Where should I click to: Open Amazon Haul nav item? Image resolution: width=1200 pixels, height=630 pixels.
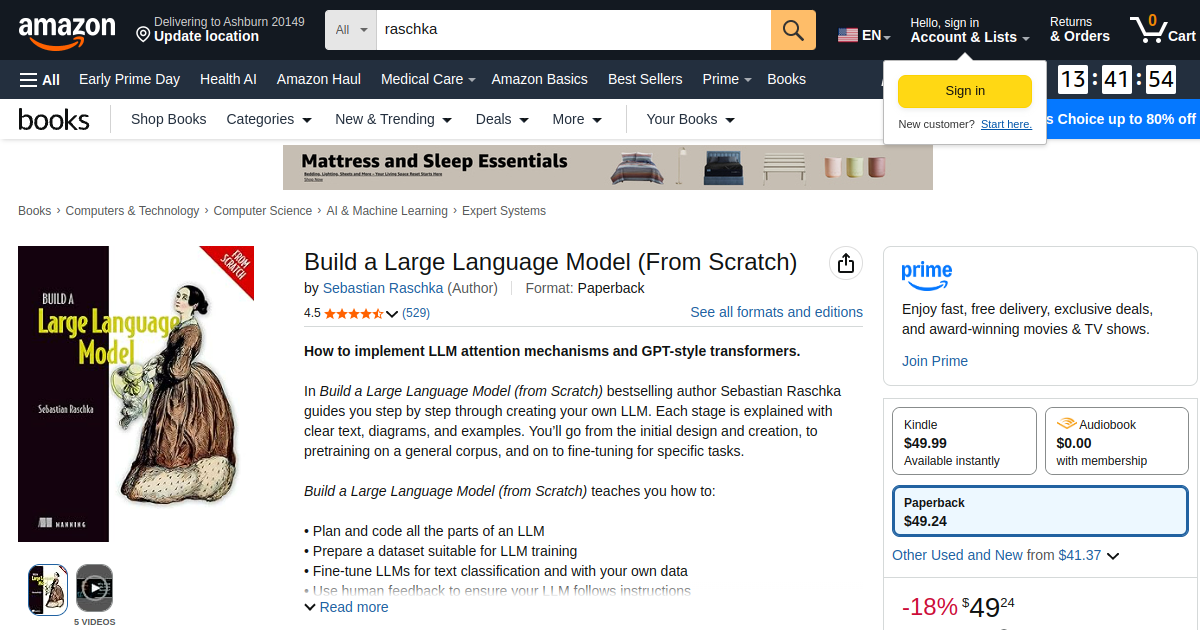coord(319,79)
